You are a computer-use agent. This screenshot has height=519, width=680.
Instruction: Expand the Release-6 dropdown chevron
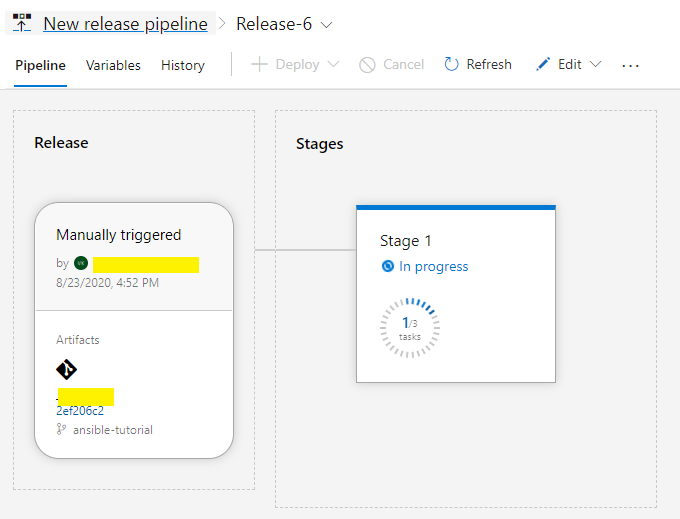tap(326, 24)
